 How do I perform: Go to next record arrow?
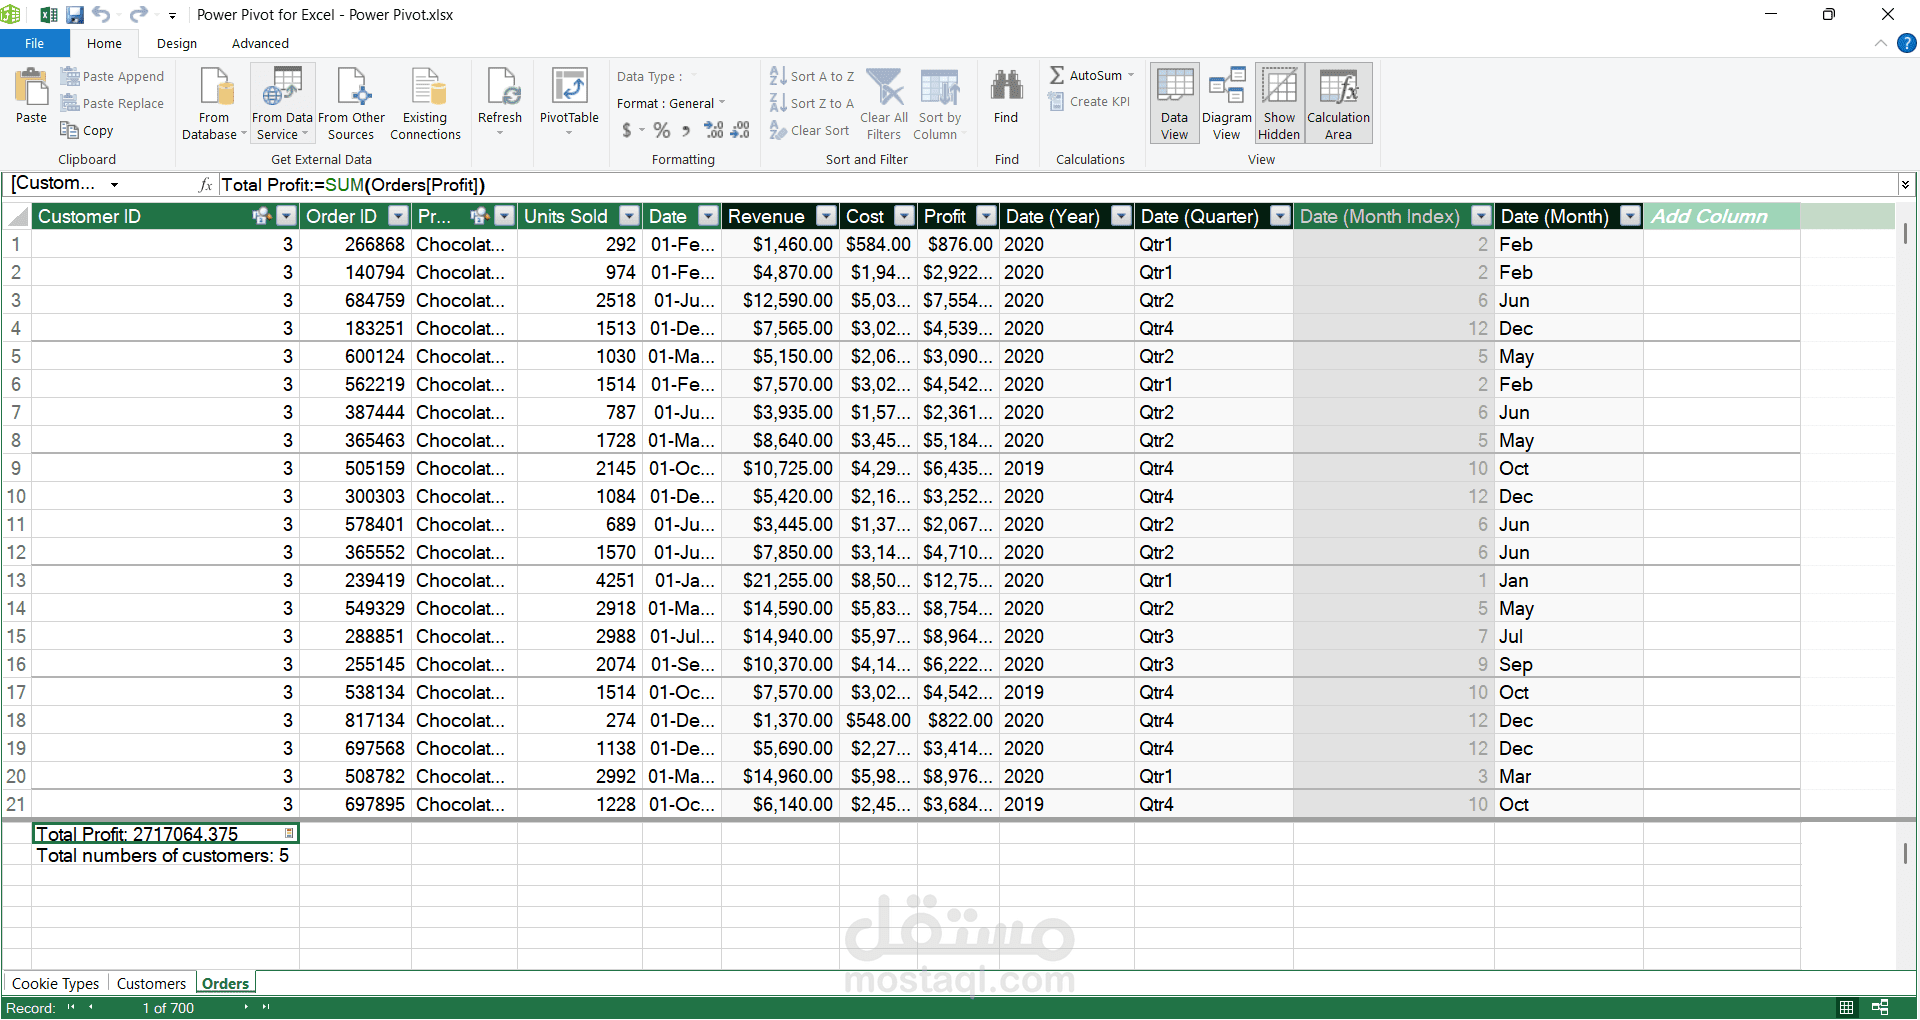pos(246,1007)
